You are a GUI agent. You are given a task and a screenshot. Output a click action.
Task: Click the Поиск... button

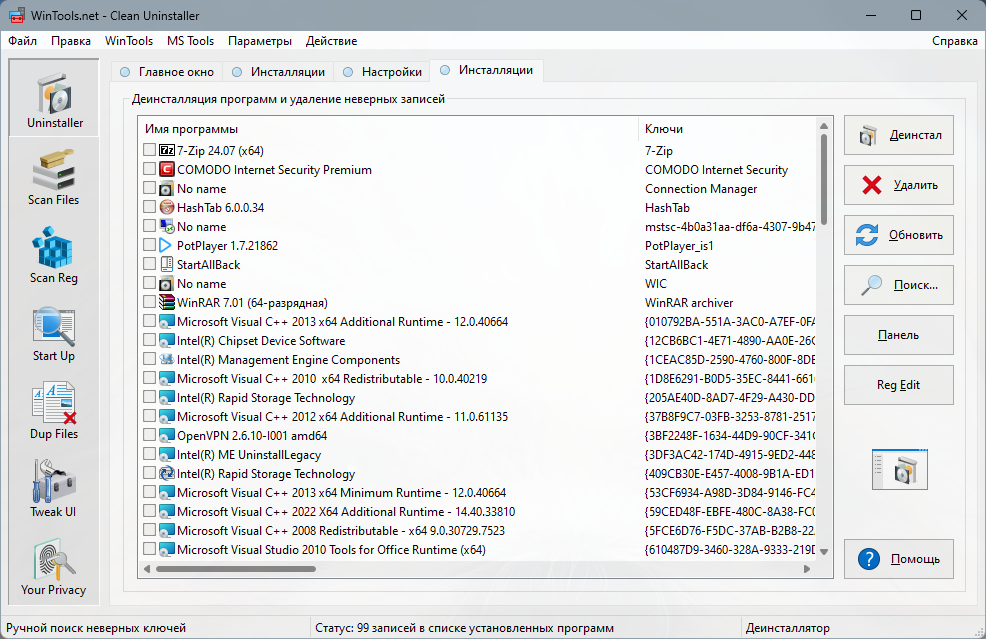899,285
